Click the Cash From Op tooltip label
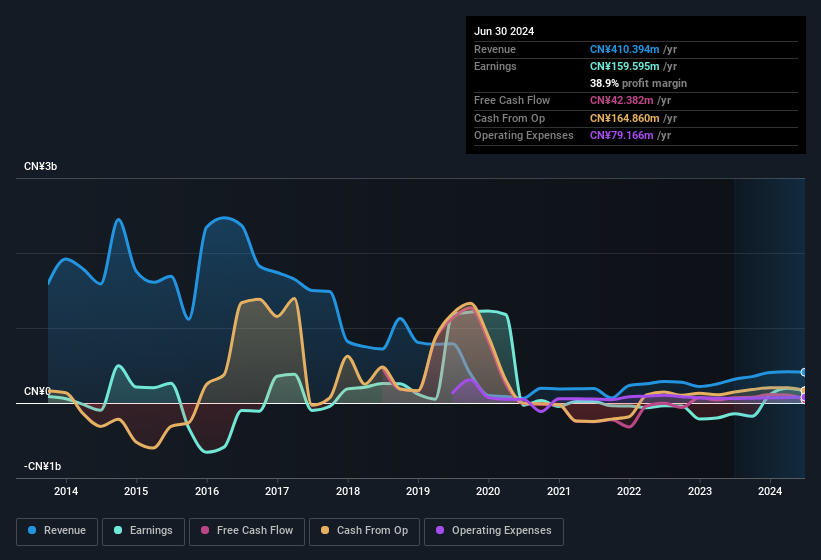The width and height of the screenshot is (821, 560). (509, 118)
